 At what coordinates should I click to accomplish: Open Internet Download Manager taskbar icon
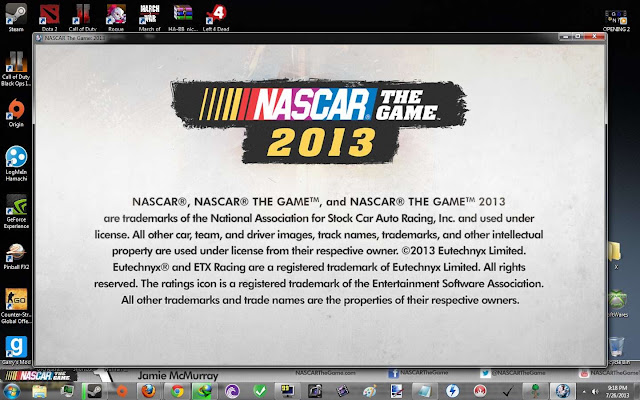point(204,391)
